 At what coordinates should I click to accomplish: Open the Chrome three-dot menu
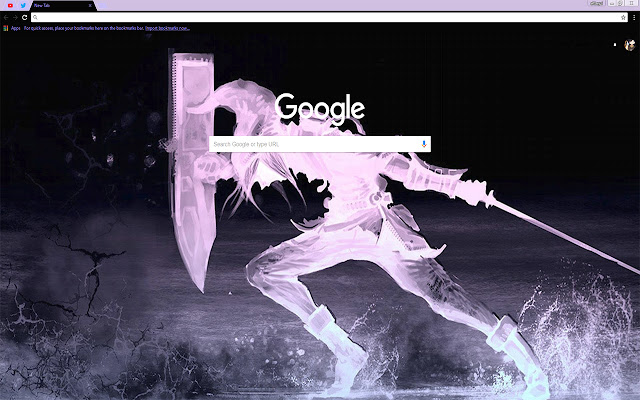634,17
